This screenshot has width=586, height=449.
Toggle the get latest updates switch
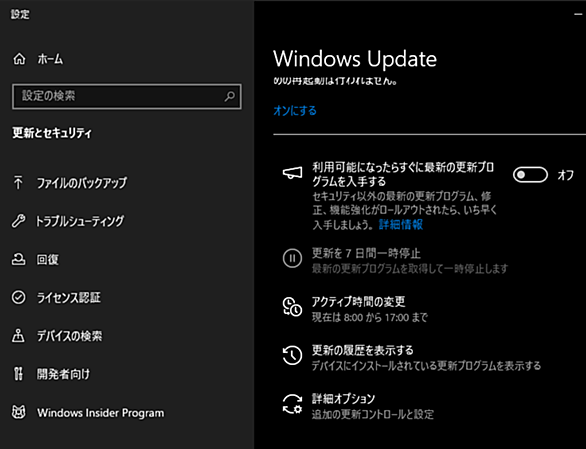(x=530, y=175)
